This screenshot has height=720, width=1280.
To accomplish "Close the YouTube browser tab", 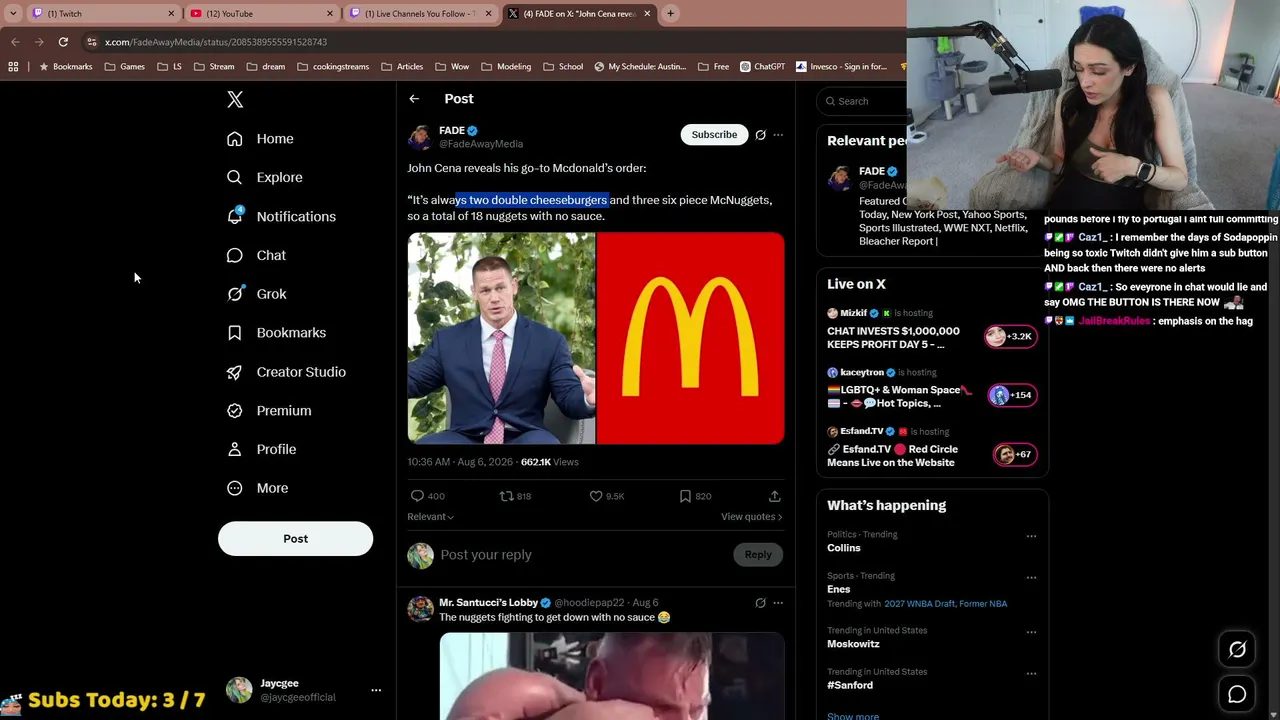I will 330,14.
